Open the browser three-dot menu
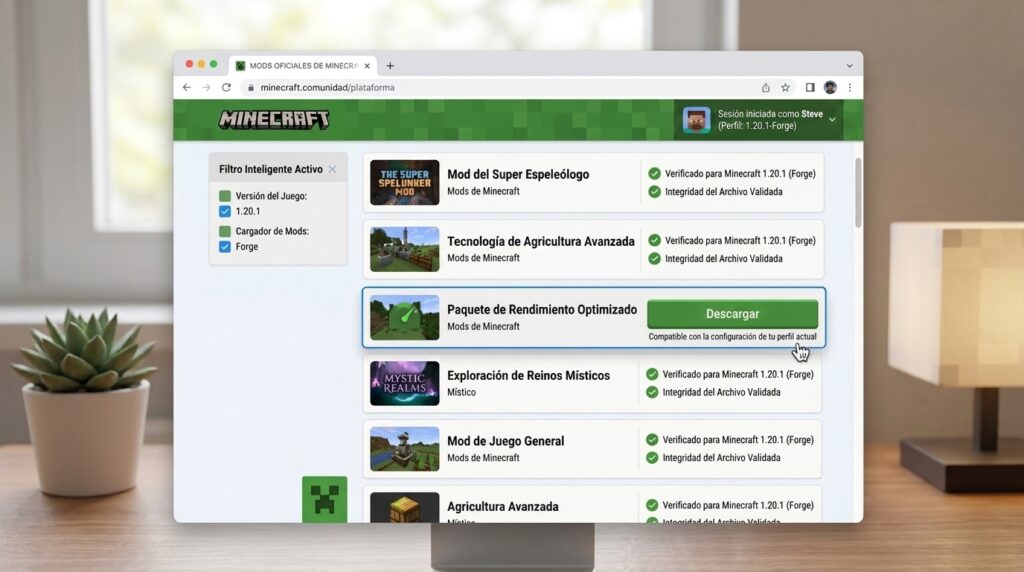The image size is (1024, 572). [x=850, y=87]
